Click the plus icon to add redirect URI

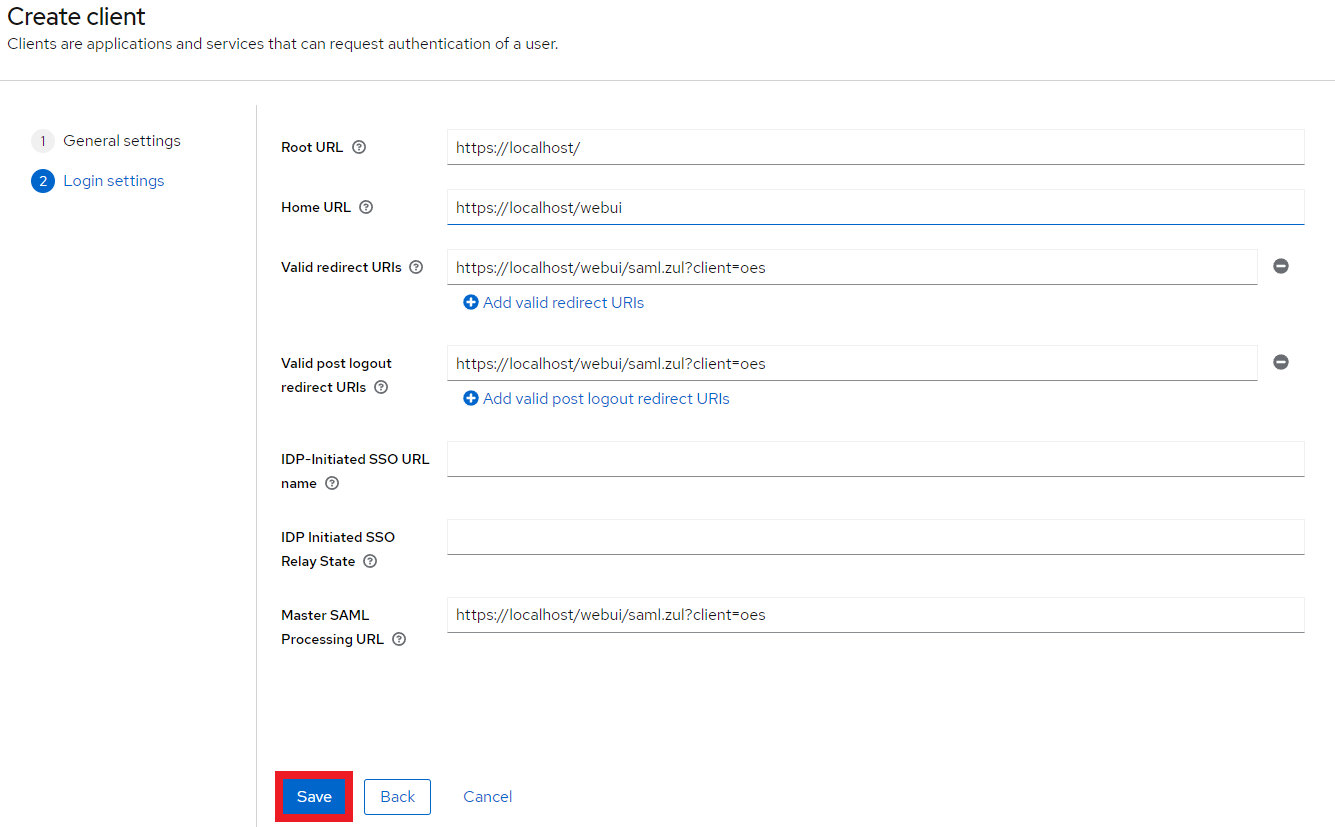[471, 301]
